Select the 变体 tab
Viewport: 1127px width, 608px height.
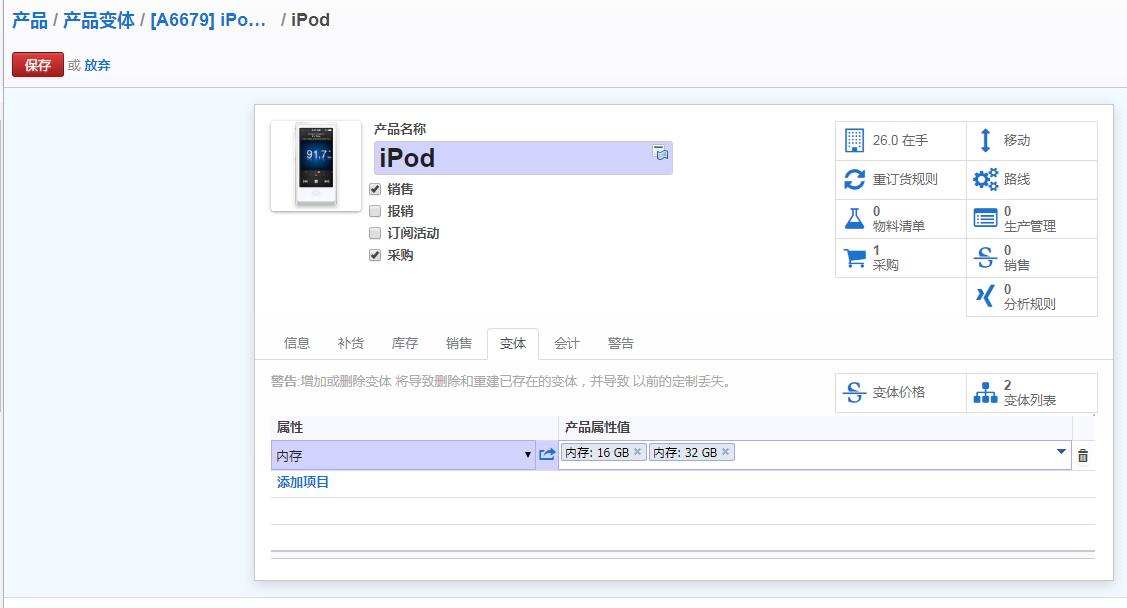coord(512,344)
